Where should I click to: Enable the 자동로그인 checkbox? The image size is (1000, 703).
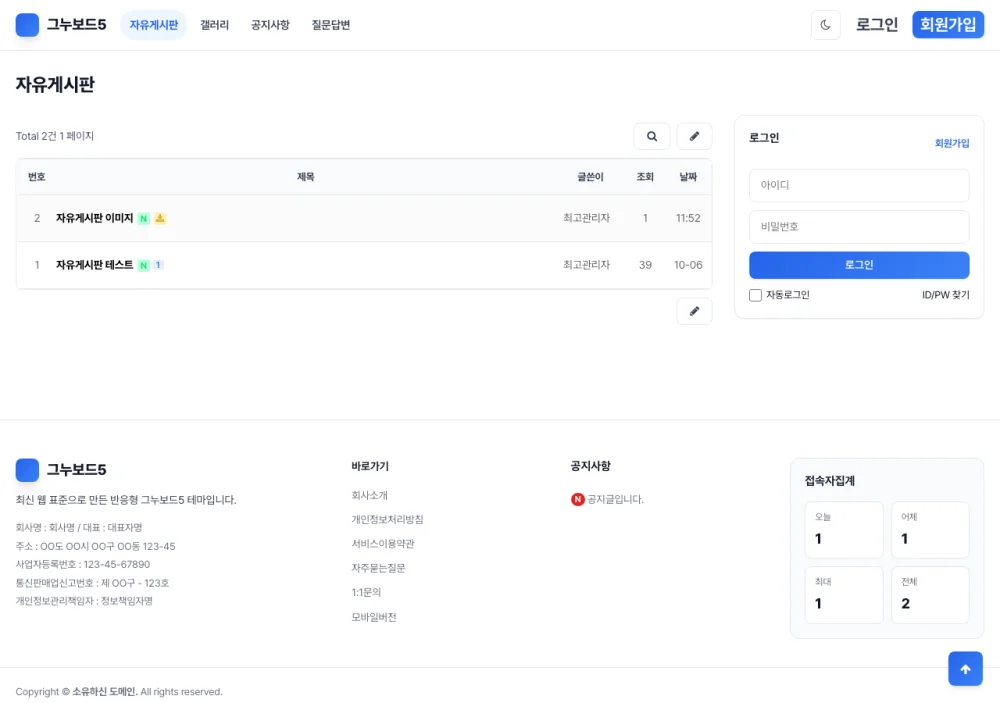[x=755, y=295]
